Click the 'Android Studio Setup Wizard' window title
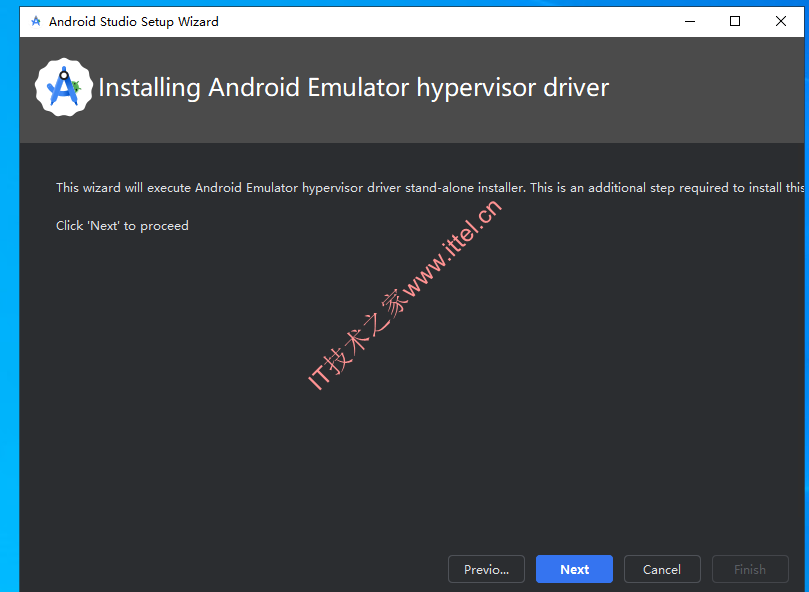Image resolution: width=809 pixels, height=592 pixels. pos(134,22)
